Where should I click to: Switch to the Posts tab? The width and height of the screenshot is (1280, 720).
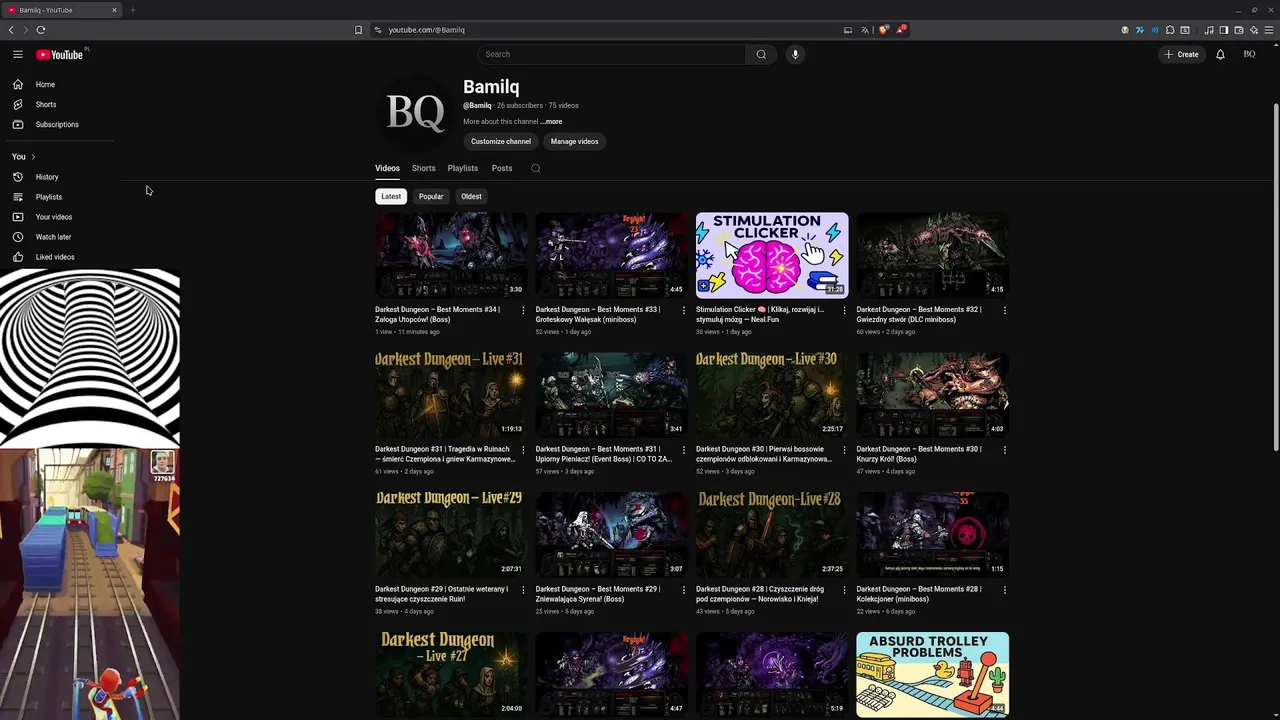pos(502,168)
